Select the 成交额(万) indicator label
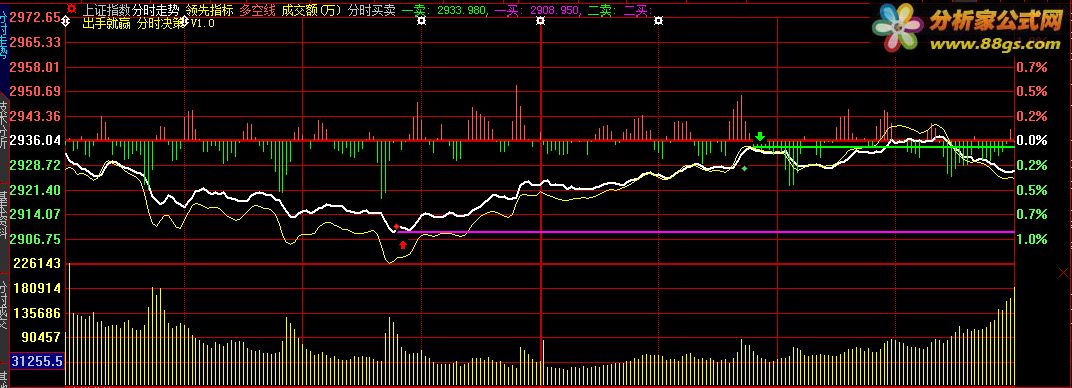 312,10
